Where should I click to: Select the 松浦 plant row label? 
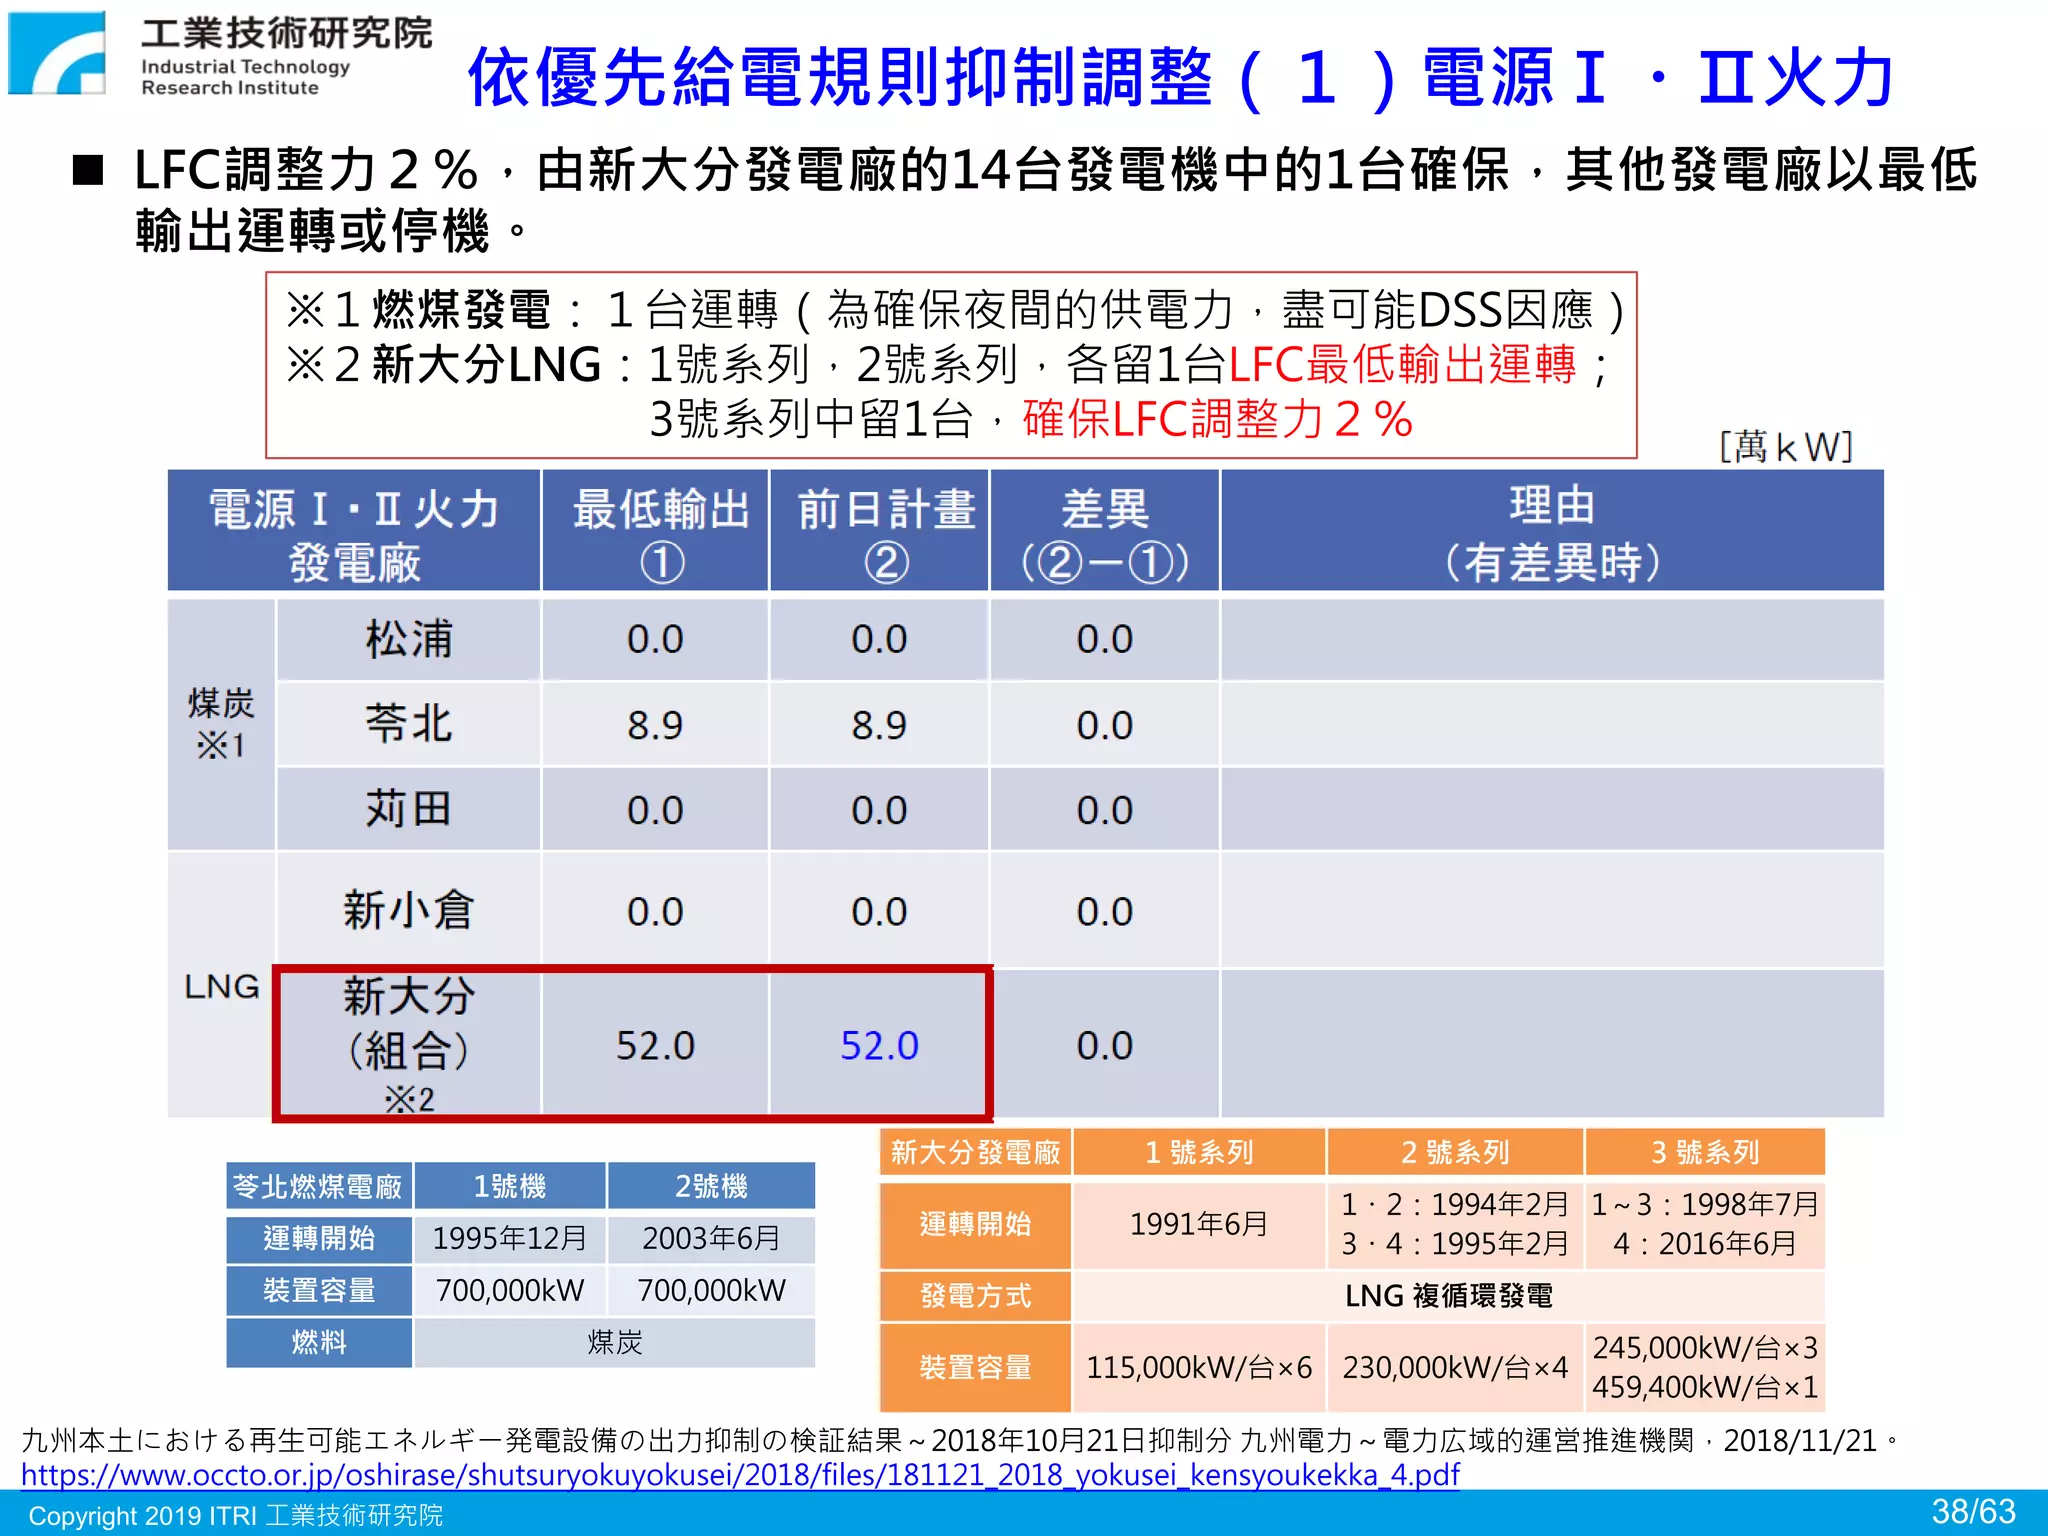coord(408,639)
